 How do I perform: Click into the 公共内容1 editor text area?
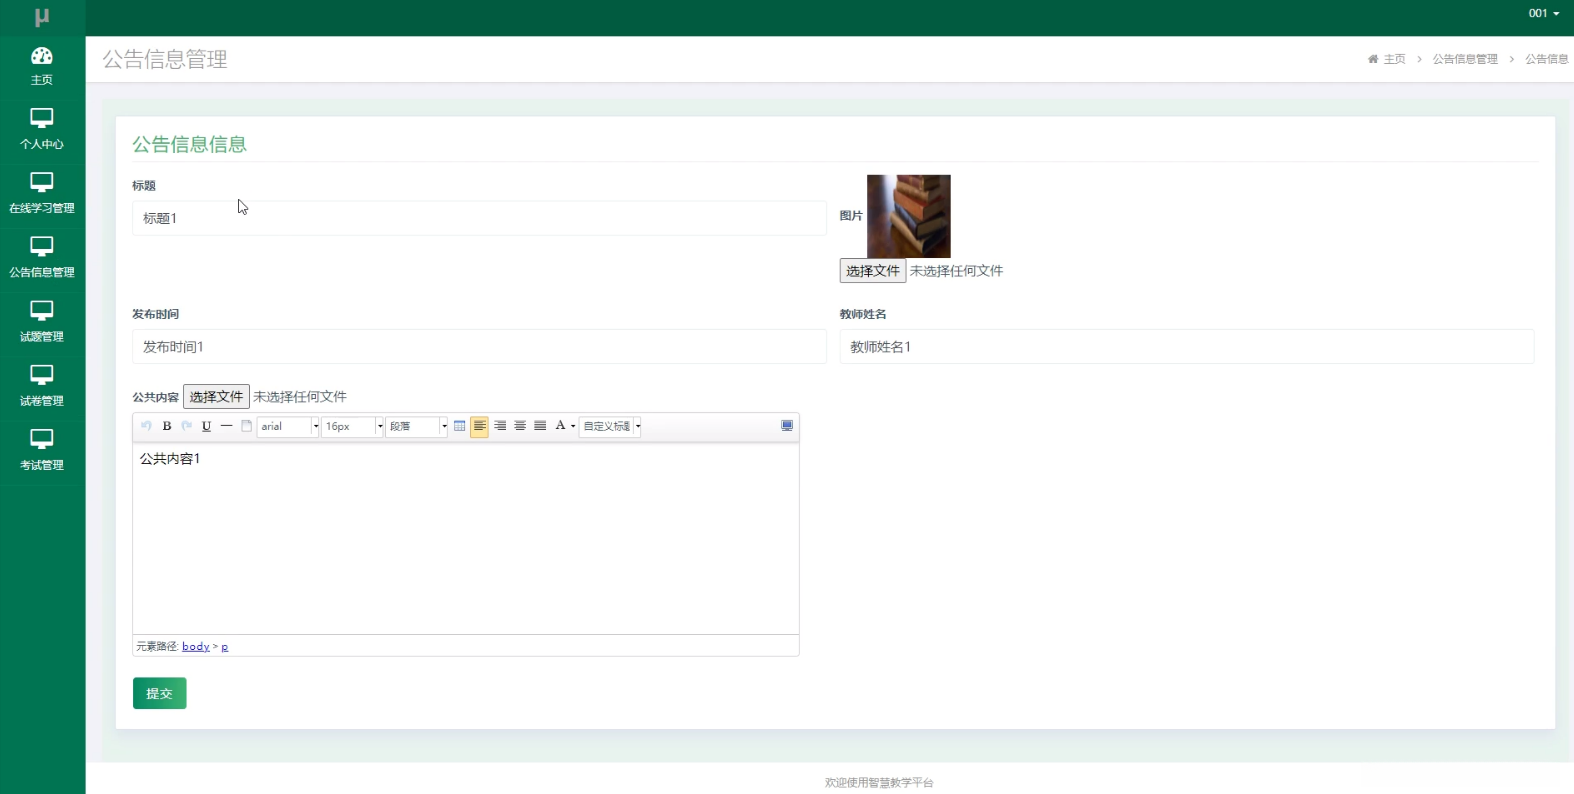click(466, 539)
